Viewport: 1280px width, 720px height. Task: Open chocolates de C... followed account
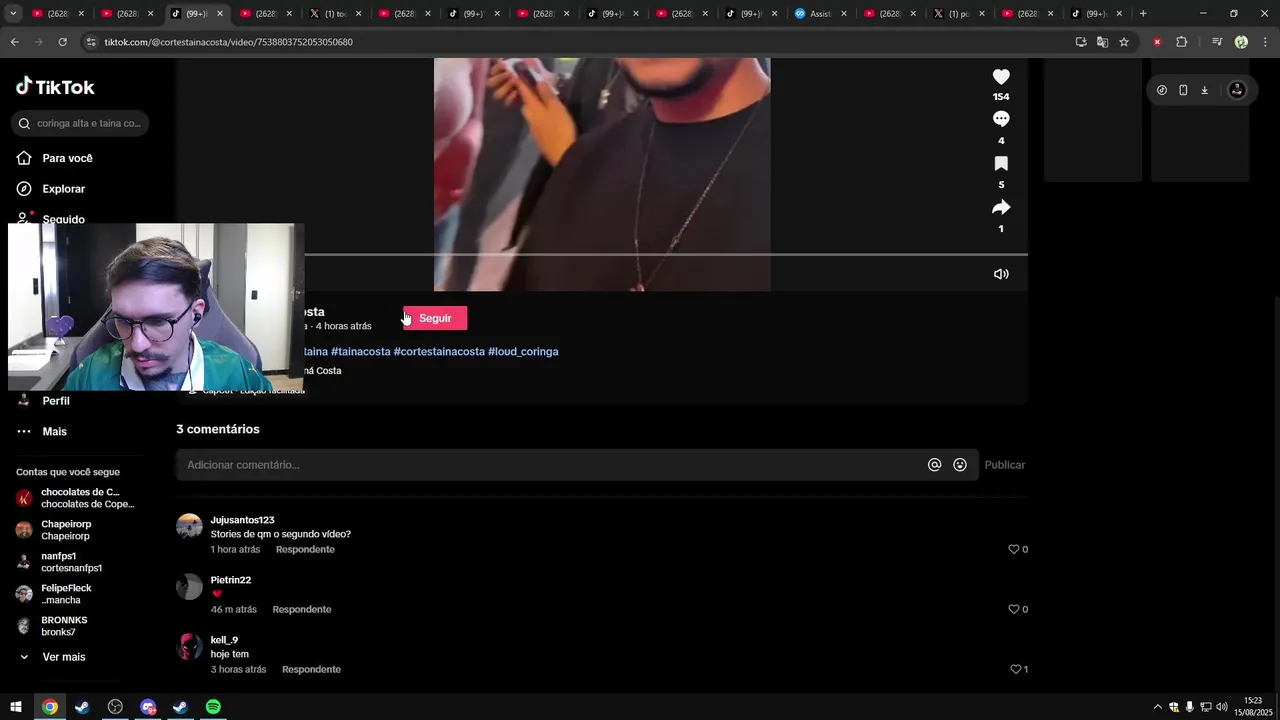tap(75, 498)
